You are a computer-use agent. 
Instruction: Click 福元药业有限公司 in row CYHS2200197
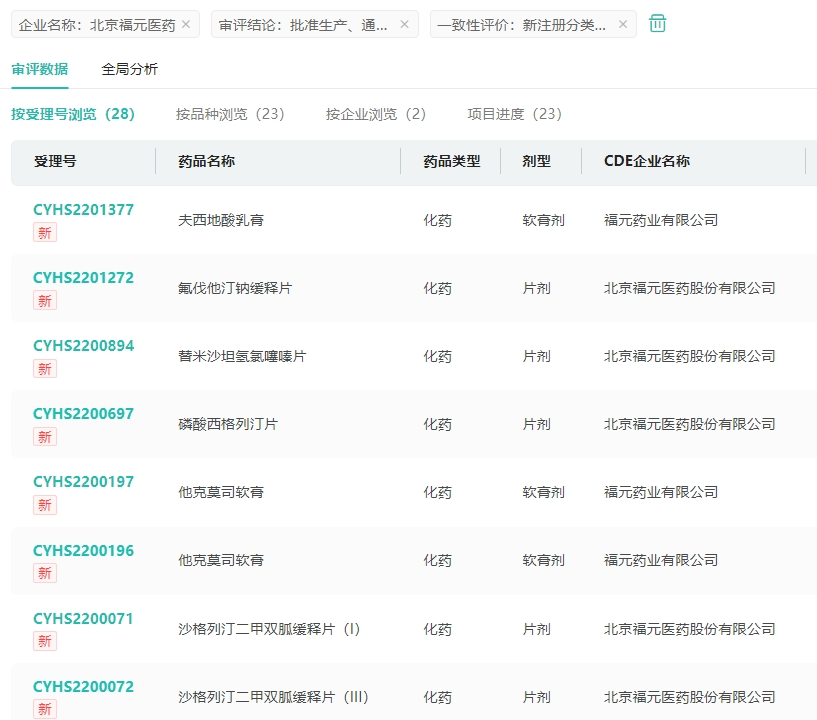[x=661, y=492]
